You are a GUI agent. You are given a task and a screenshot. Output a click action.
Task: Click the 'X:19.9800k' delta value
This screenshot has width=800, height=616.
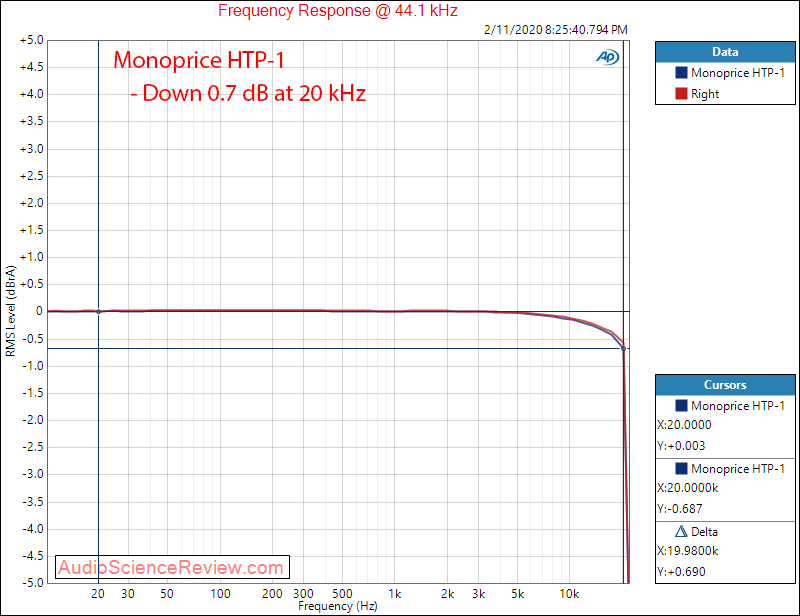[688, 551]
